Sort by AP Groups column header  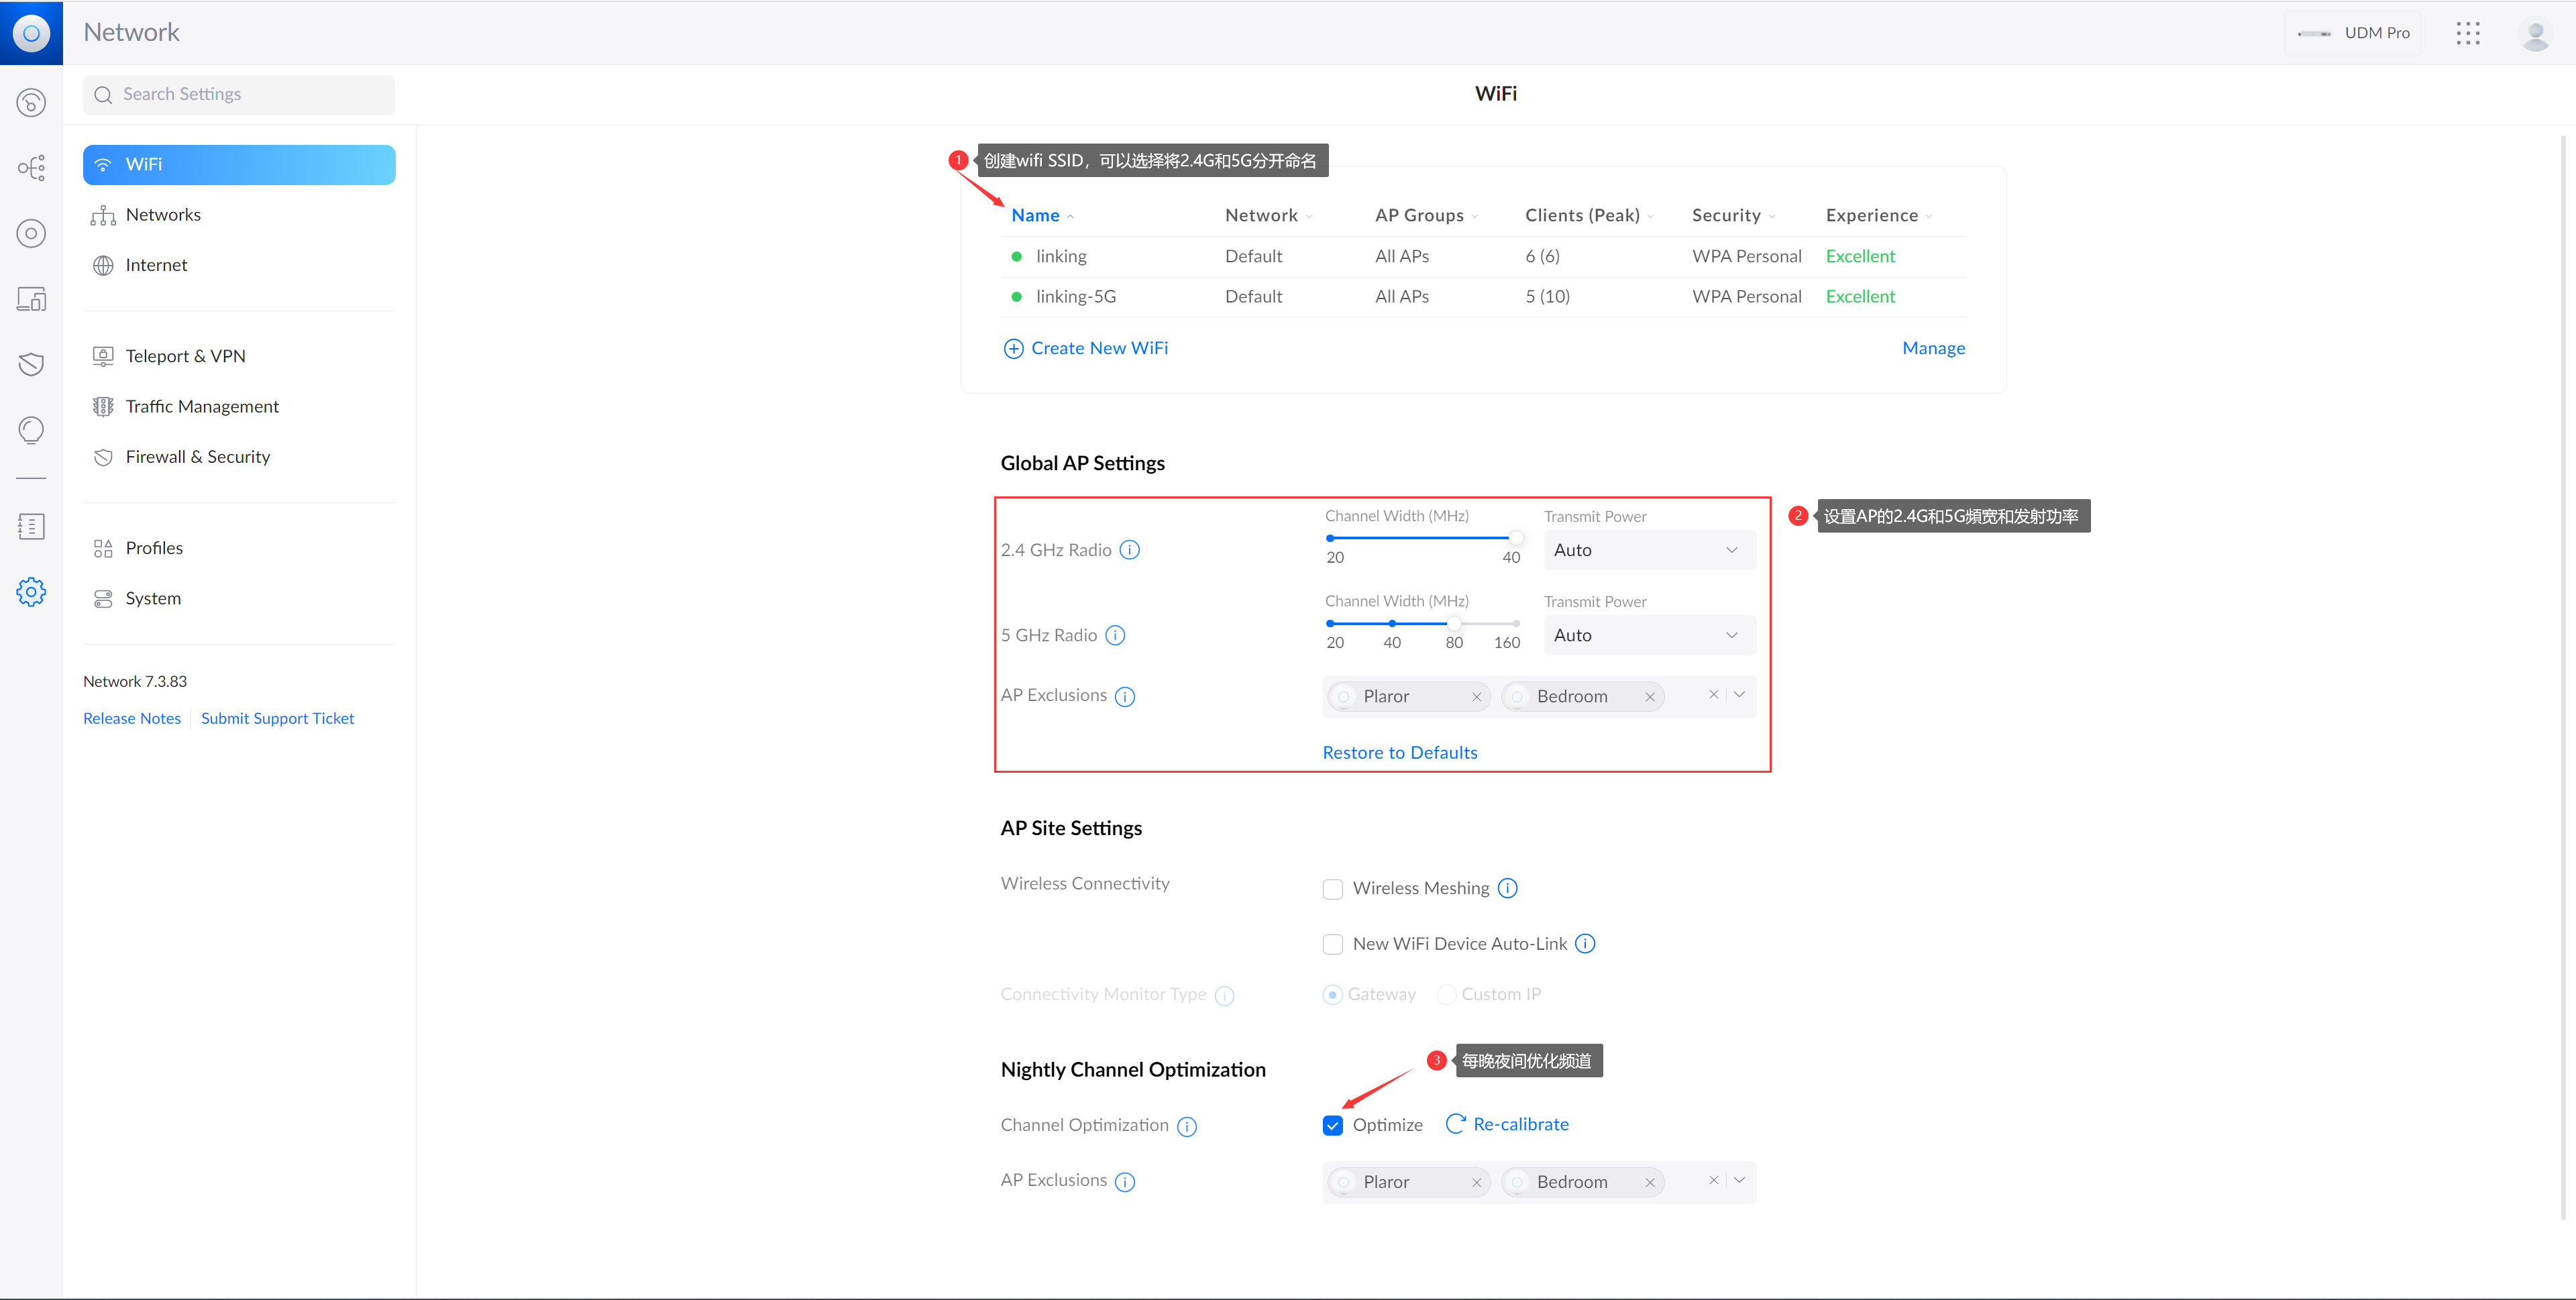click(1426, 215)
